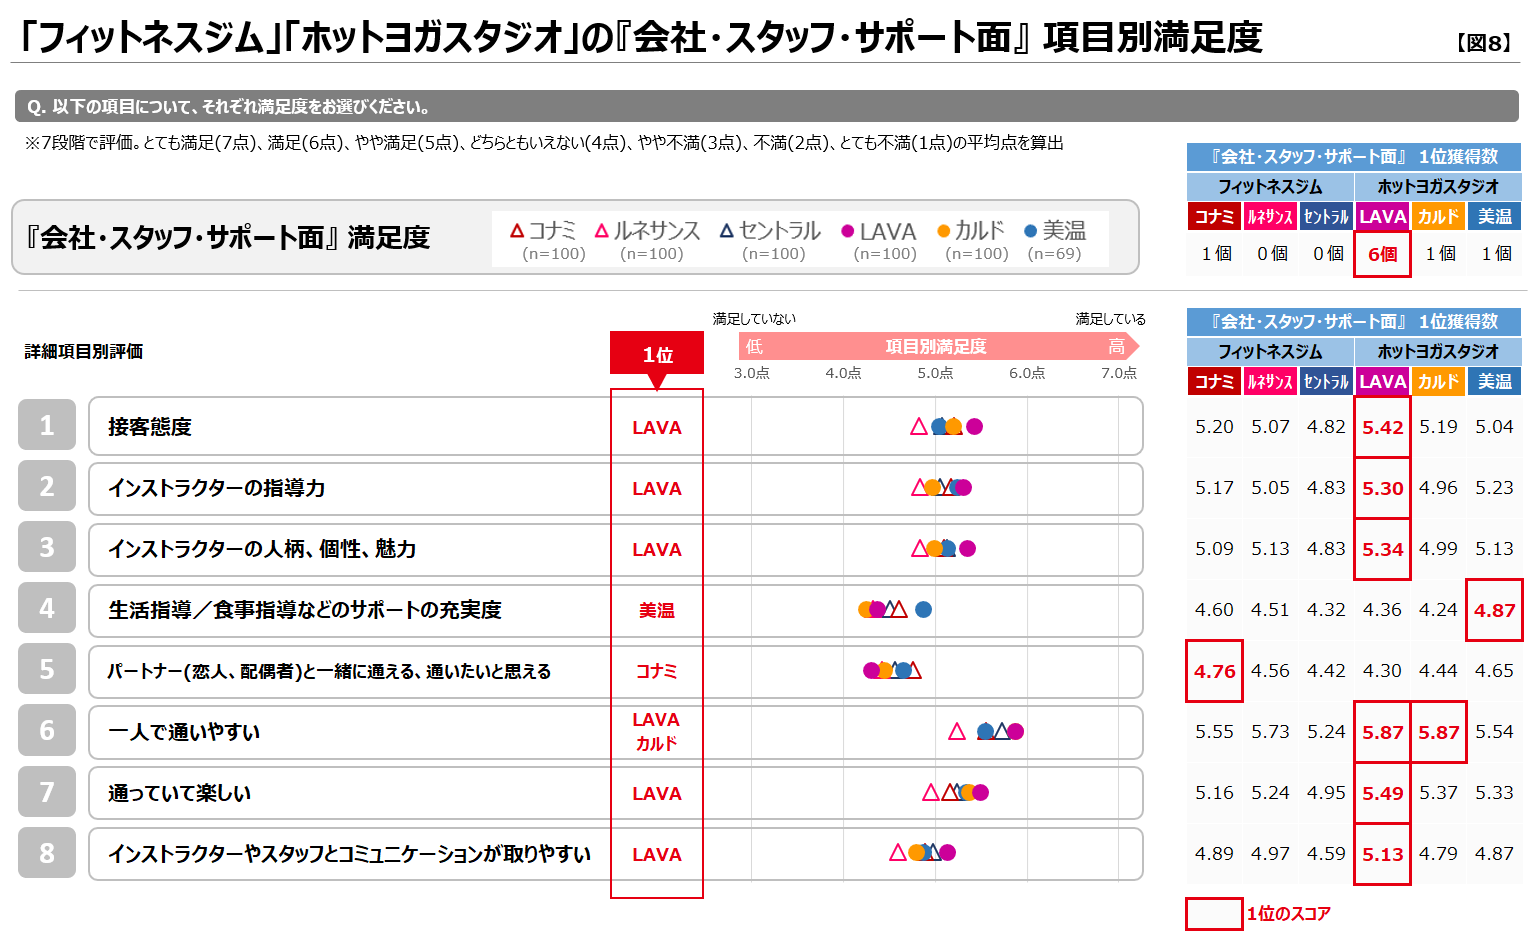Click the magenta circle marker in 接客態度 chart row
Viewport: 1540px width, 946px height.
click(975, 426)
